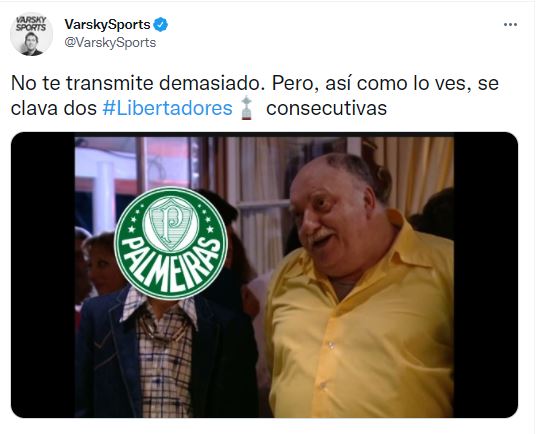Screen dimensions: 542x434
Task: Click the Palmeiras crest in the image
Action: pos(171,243)
